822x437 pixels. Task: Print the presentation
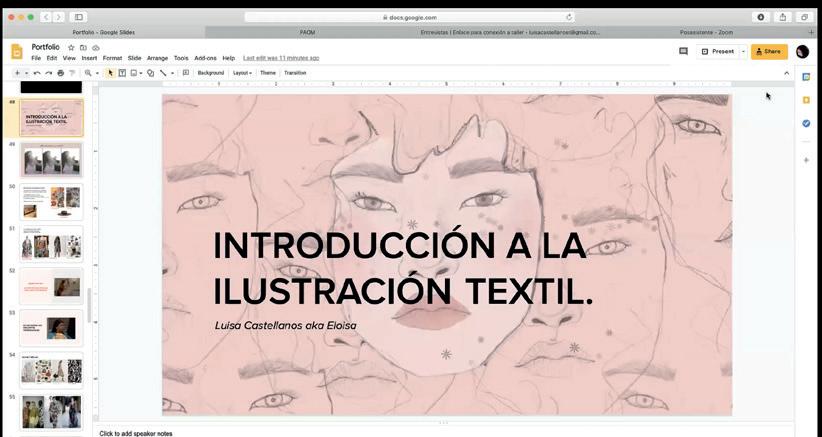tap(61, 73)
